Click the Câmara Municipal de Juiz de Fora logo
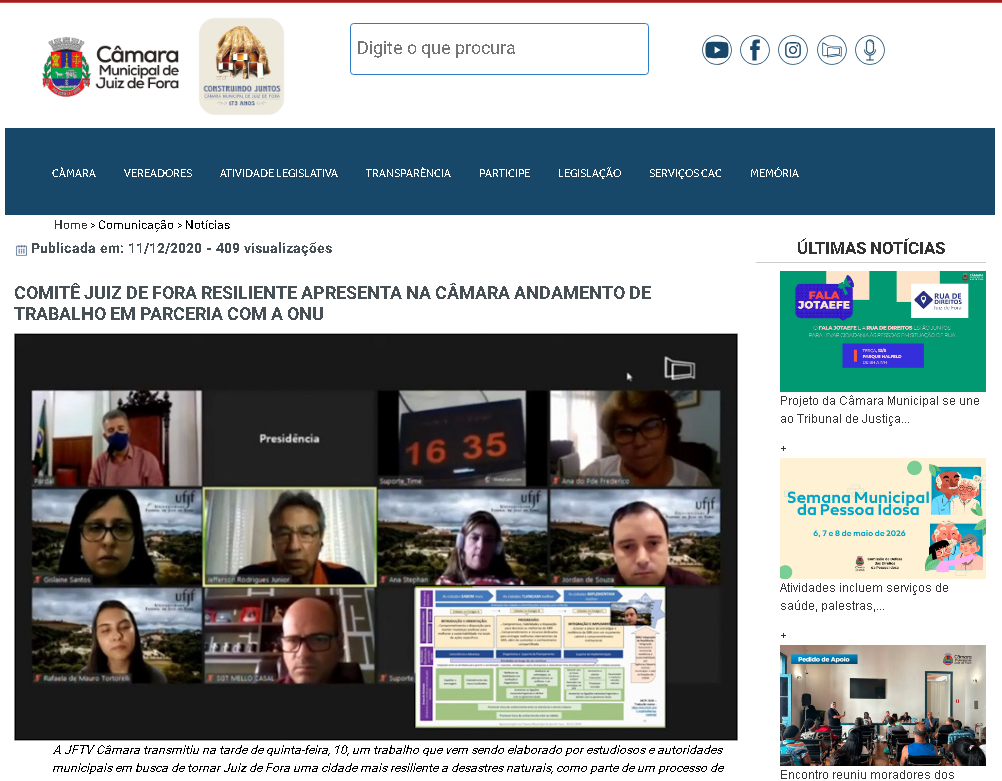 pyautogui.click(x=111, y=67)
